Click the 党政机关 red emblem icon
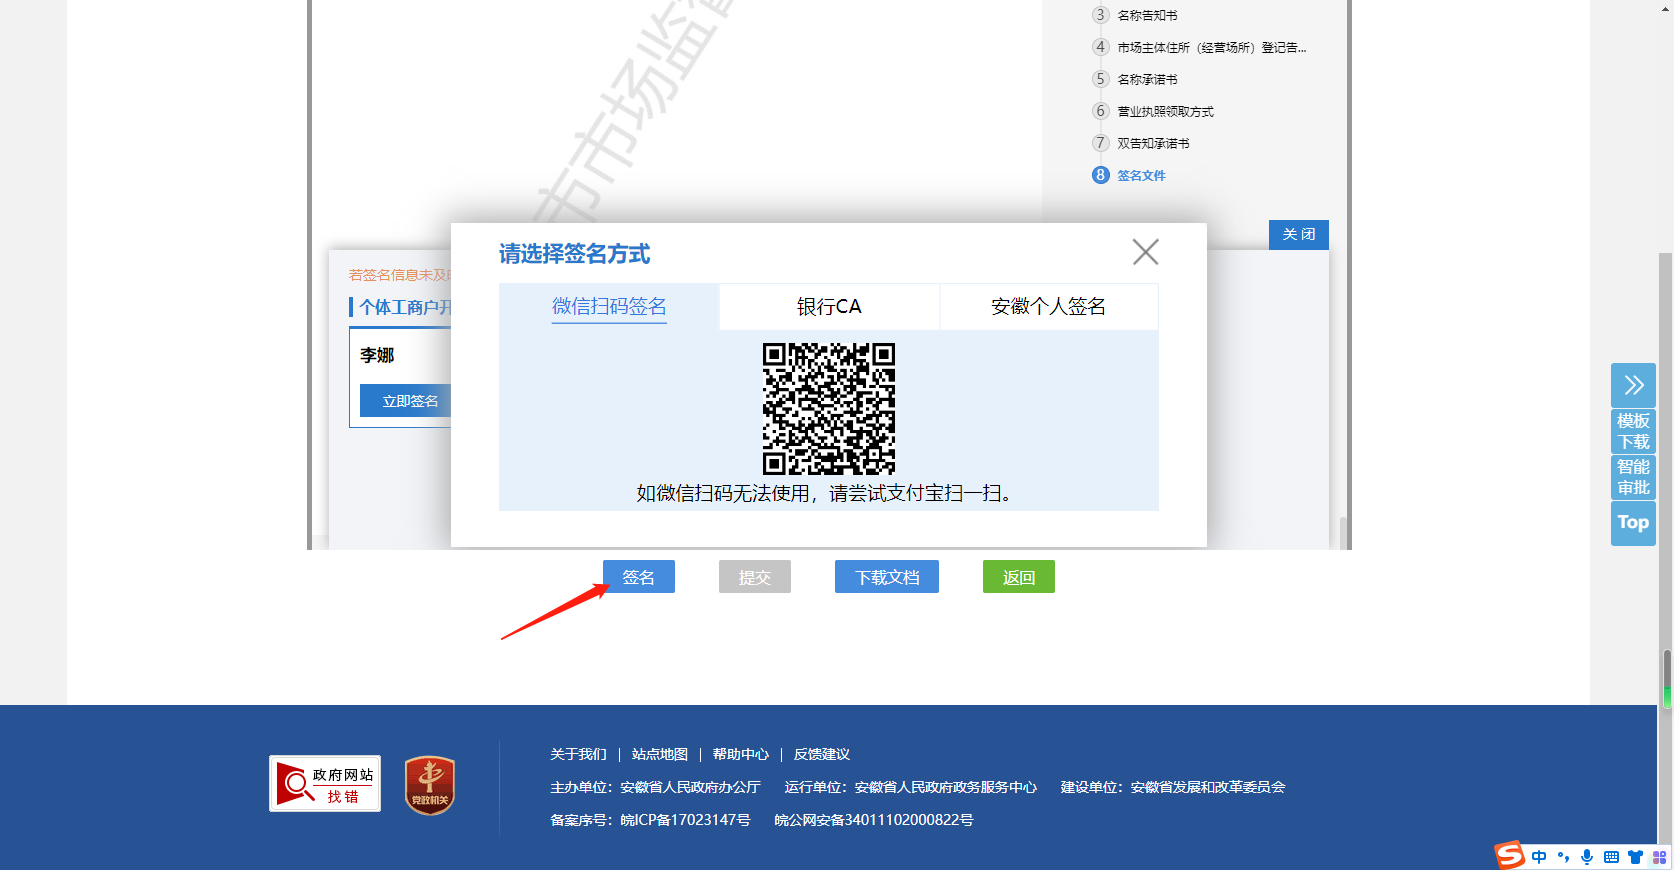 coord(430,785)
